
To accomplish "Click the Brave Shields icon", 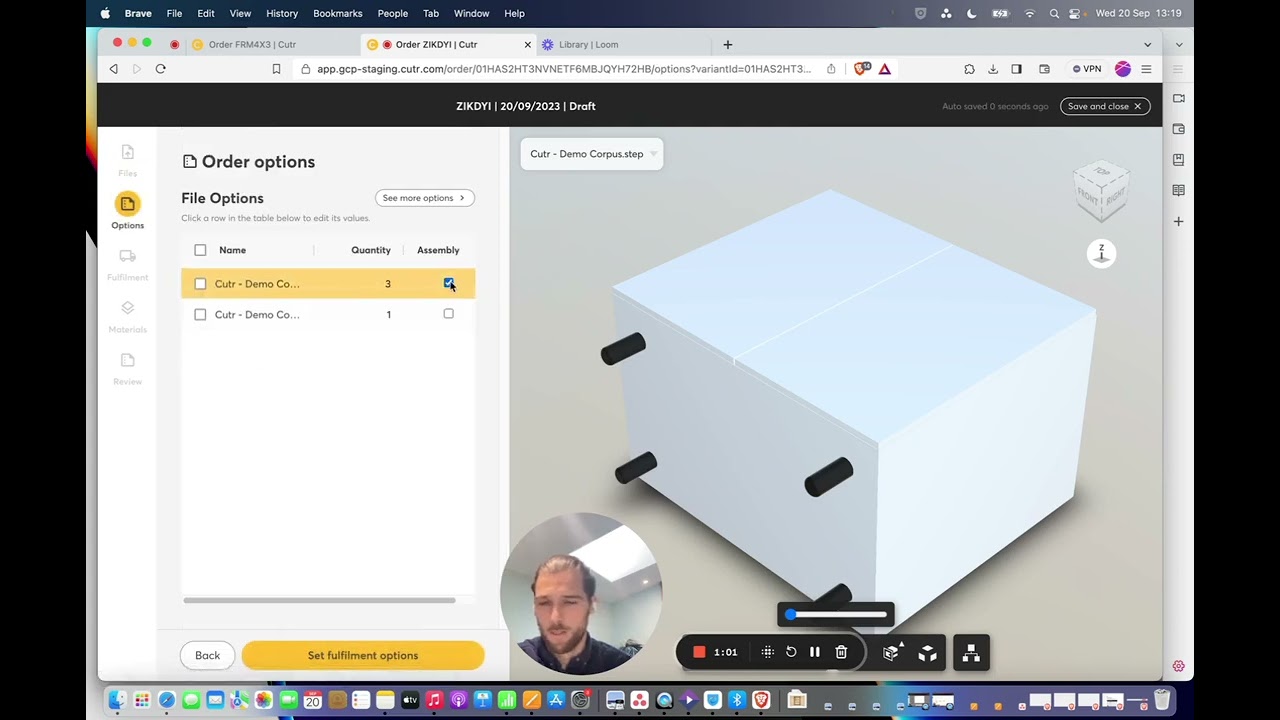I will [860, 69].
